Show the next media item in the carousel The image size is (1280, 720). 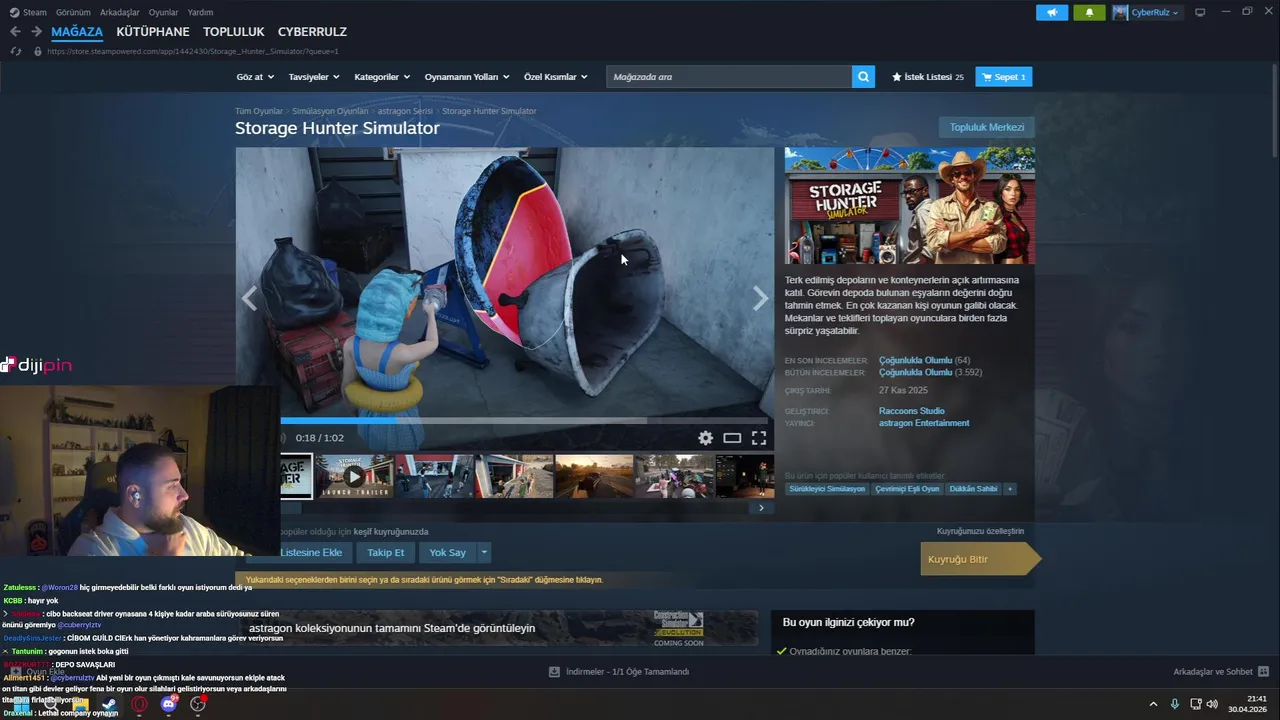click(761, 298)
